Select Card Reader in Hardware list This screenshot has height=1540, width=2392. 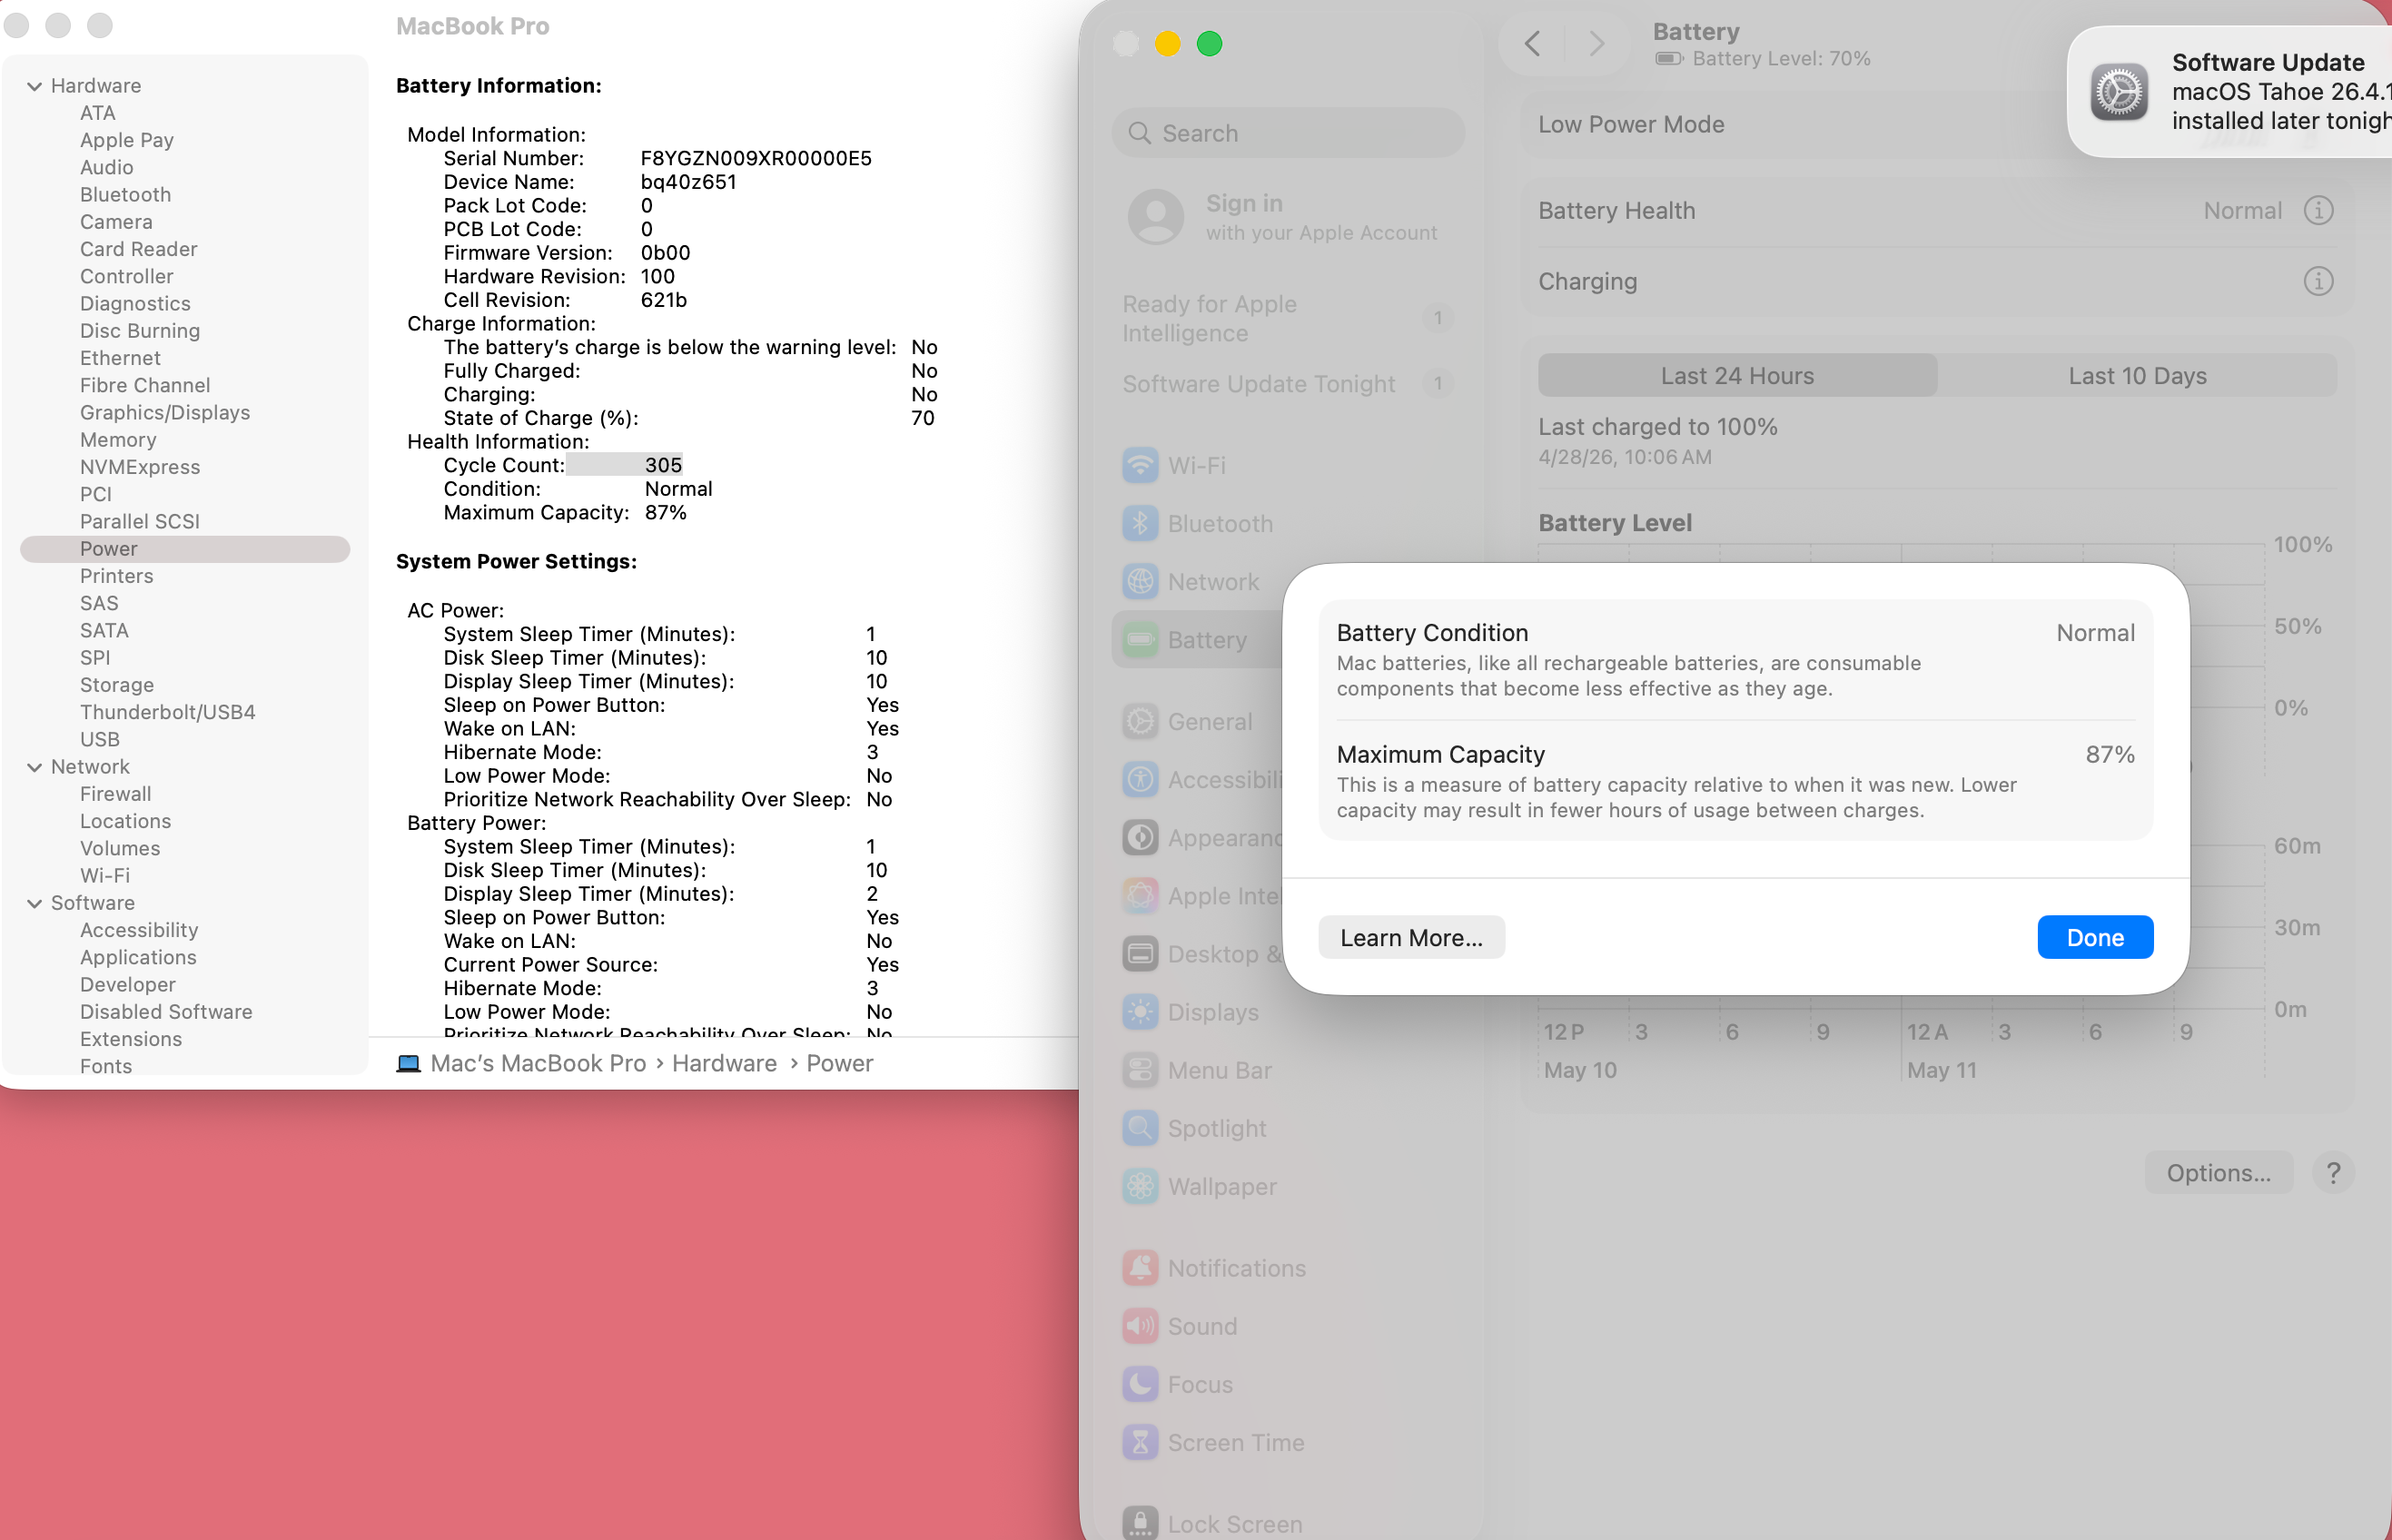pyautogui.click(x=138, y=249)
